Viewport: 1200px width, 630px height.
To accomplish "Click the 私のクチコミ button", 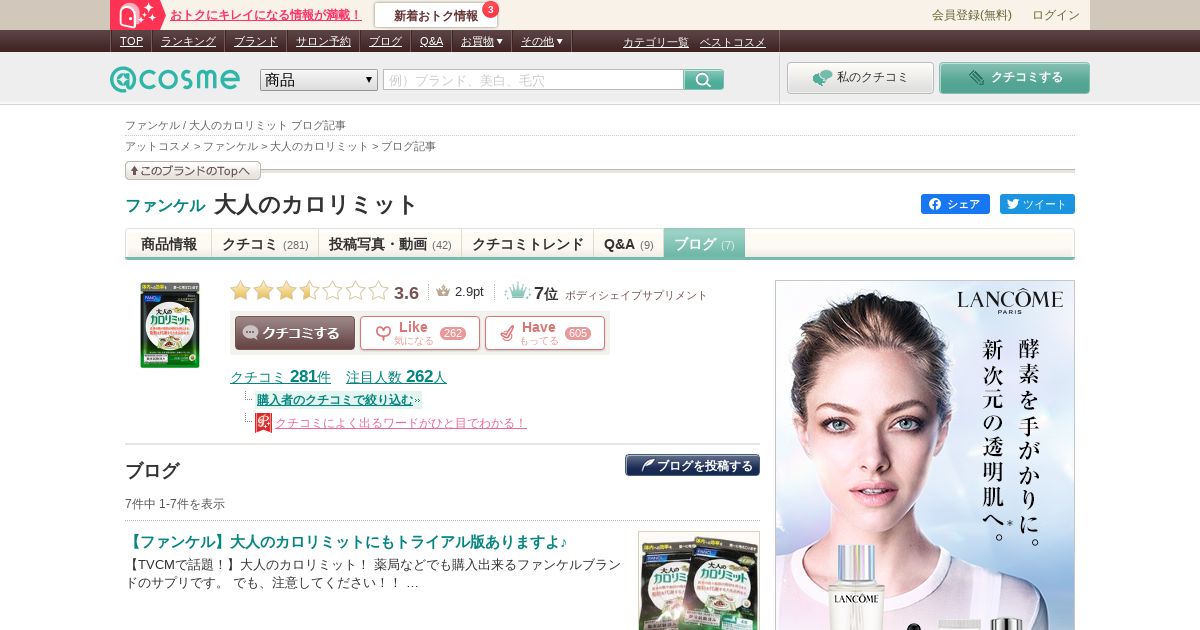I will tap(860, 78).
